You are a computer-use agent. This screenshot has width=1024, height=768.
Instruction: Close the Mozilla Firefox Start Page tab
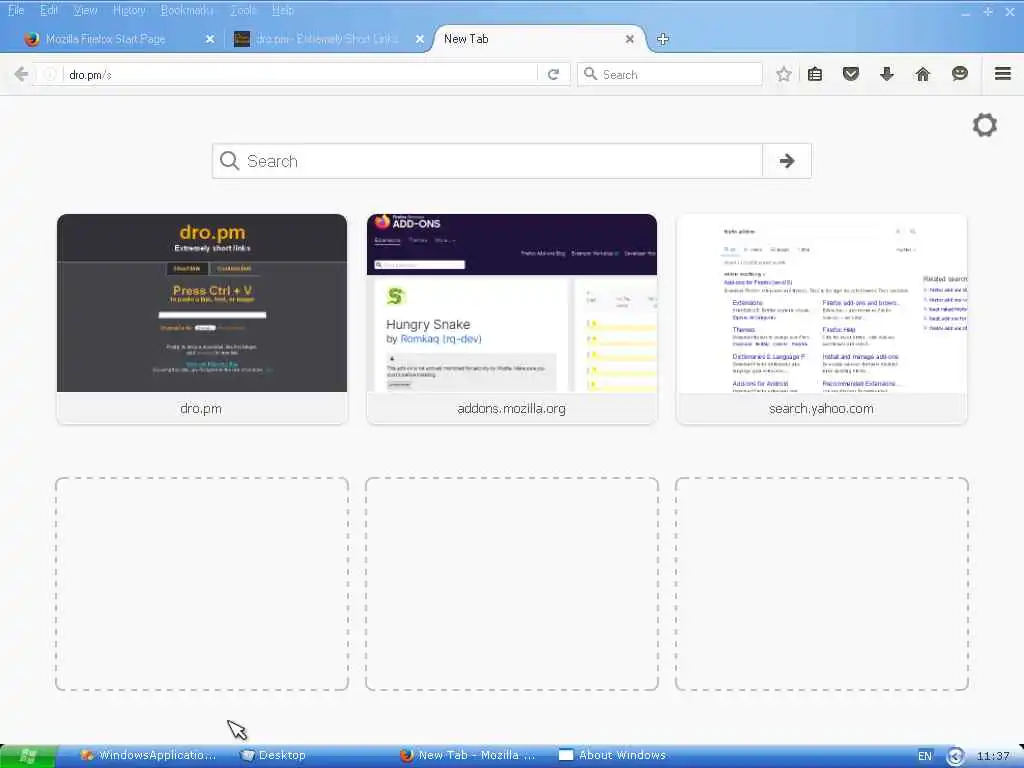pos(210,39)
